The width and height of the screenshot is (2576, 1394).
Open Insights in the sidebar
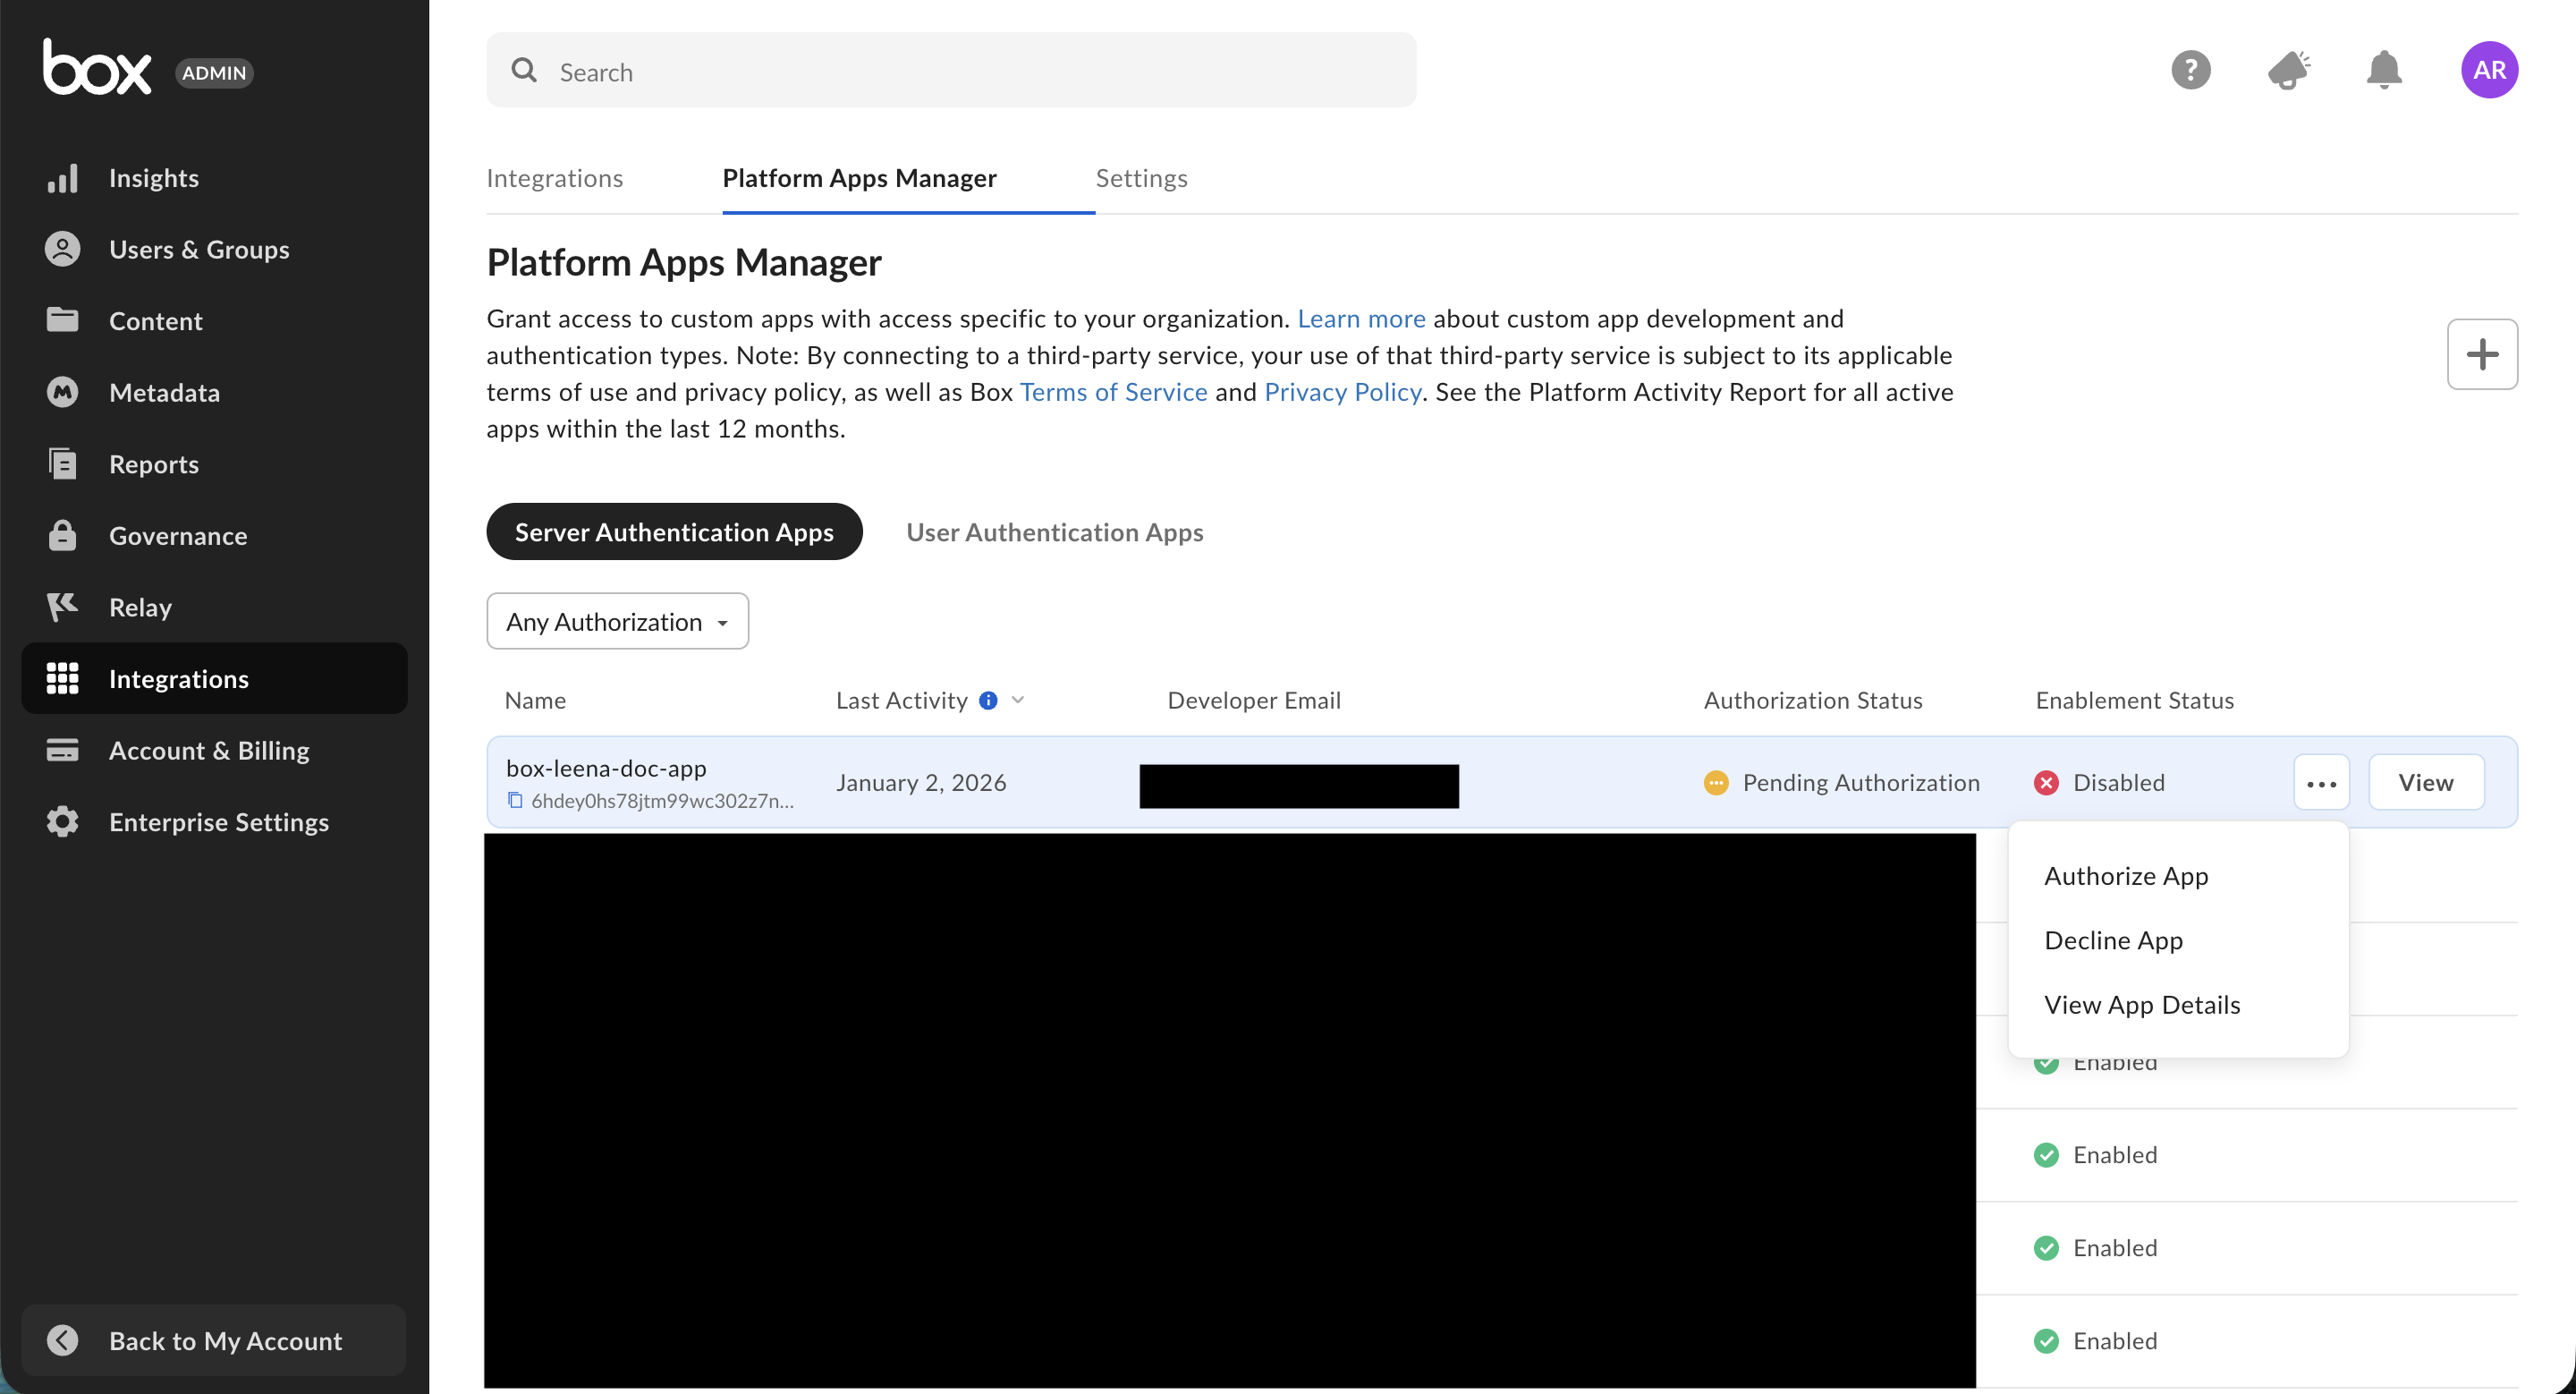pyautogui.click(x=153, y=178)
